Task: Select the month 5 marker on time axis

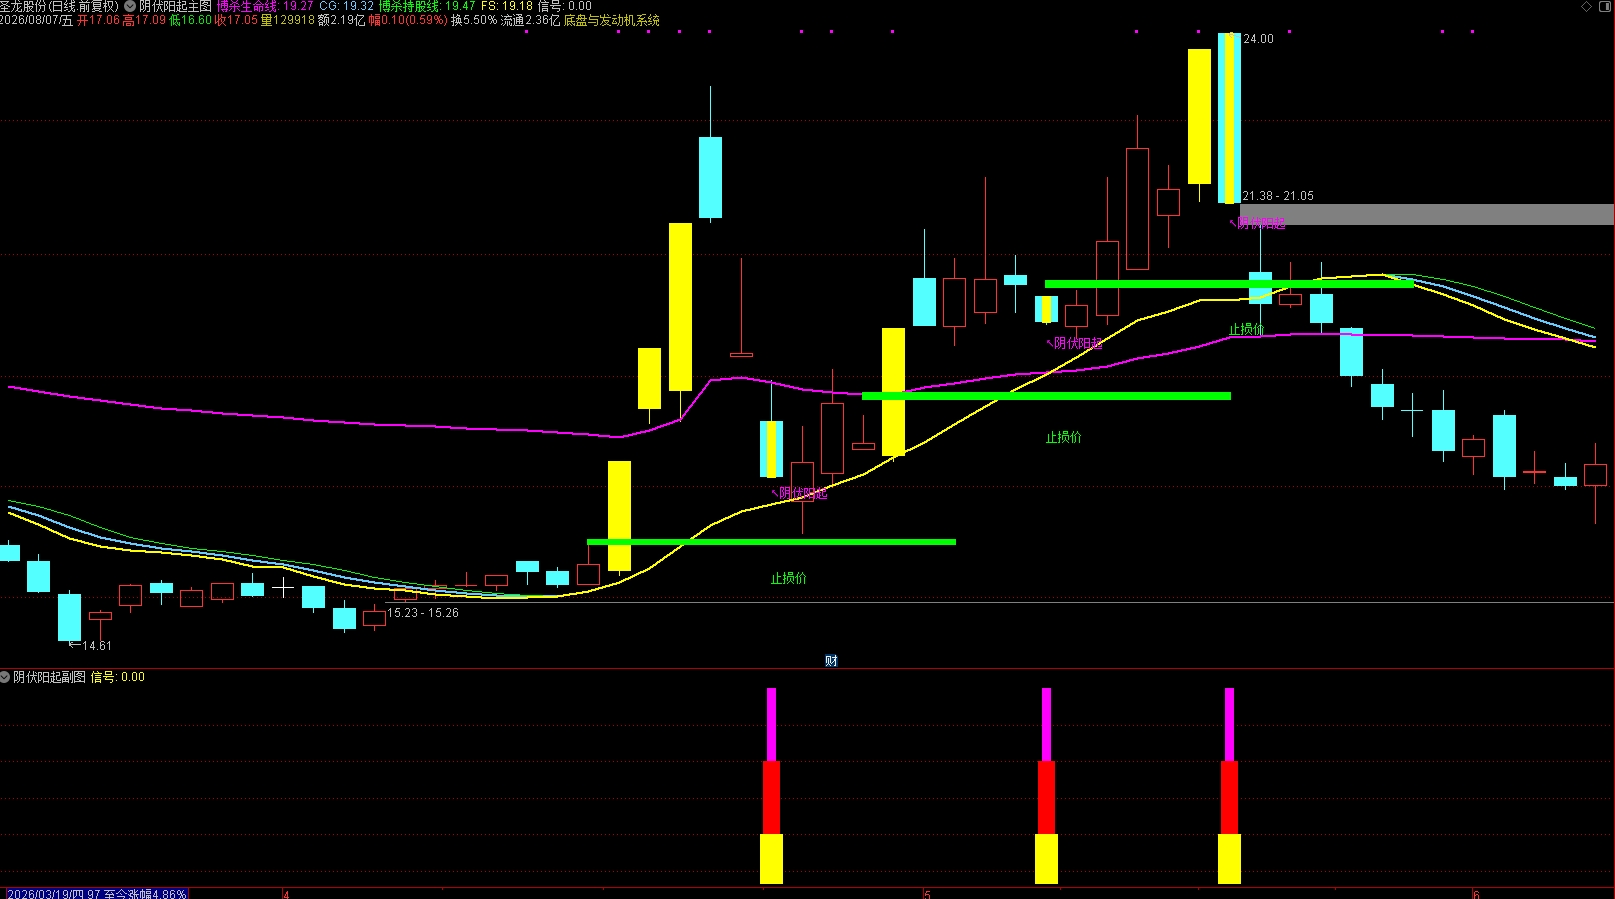Action: pos(927,894)
